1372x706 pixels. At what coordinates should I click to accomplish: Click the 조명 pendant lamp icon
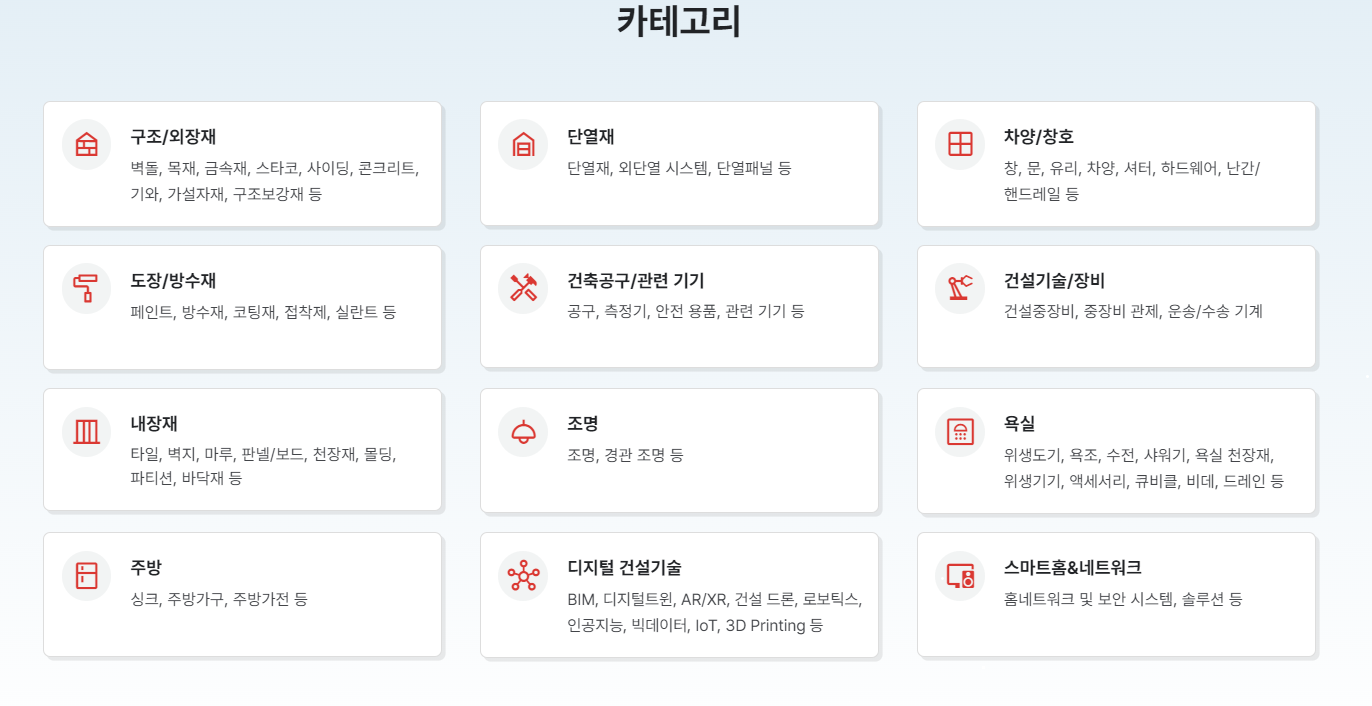(x=523, y=432)
